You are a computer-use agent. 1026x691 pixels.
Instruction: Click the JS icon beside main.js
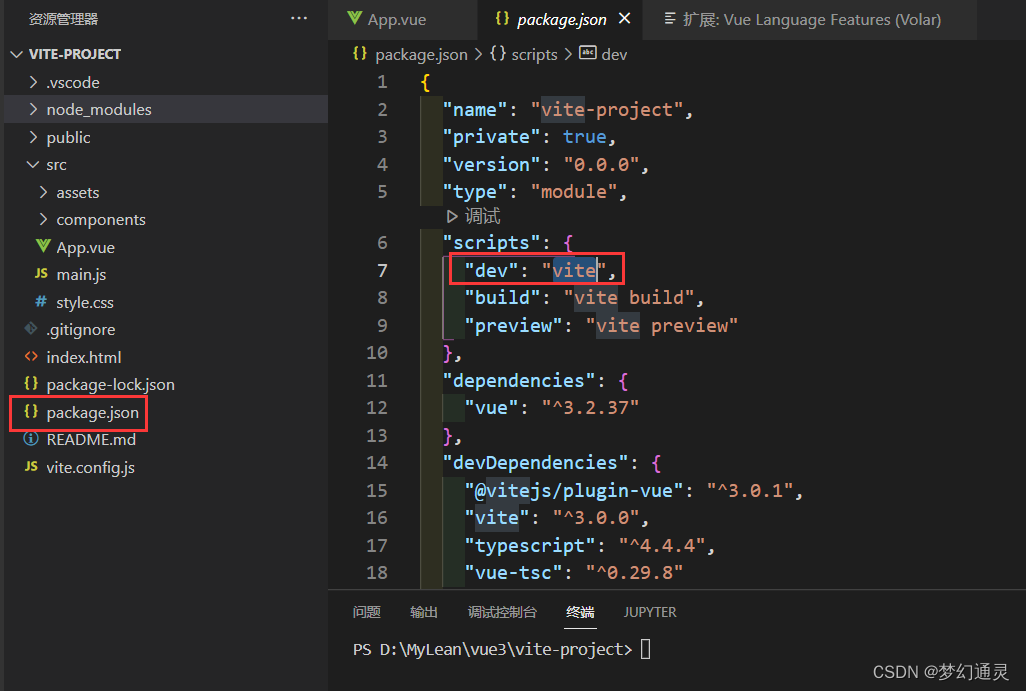tap(41, 274)
